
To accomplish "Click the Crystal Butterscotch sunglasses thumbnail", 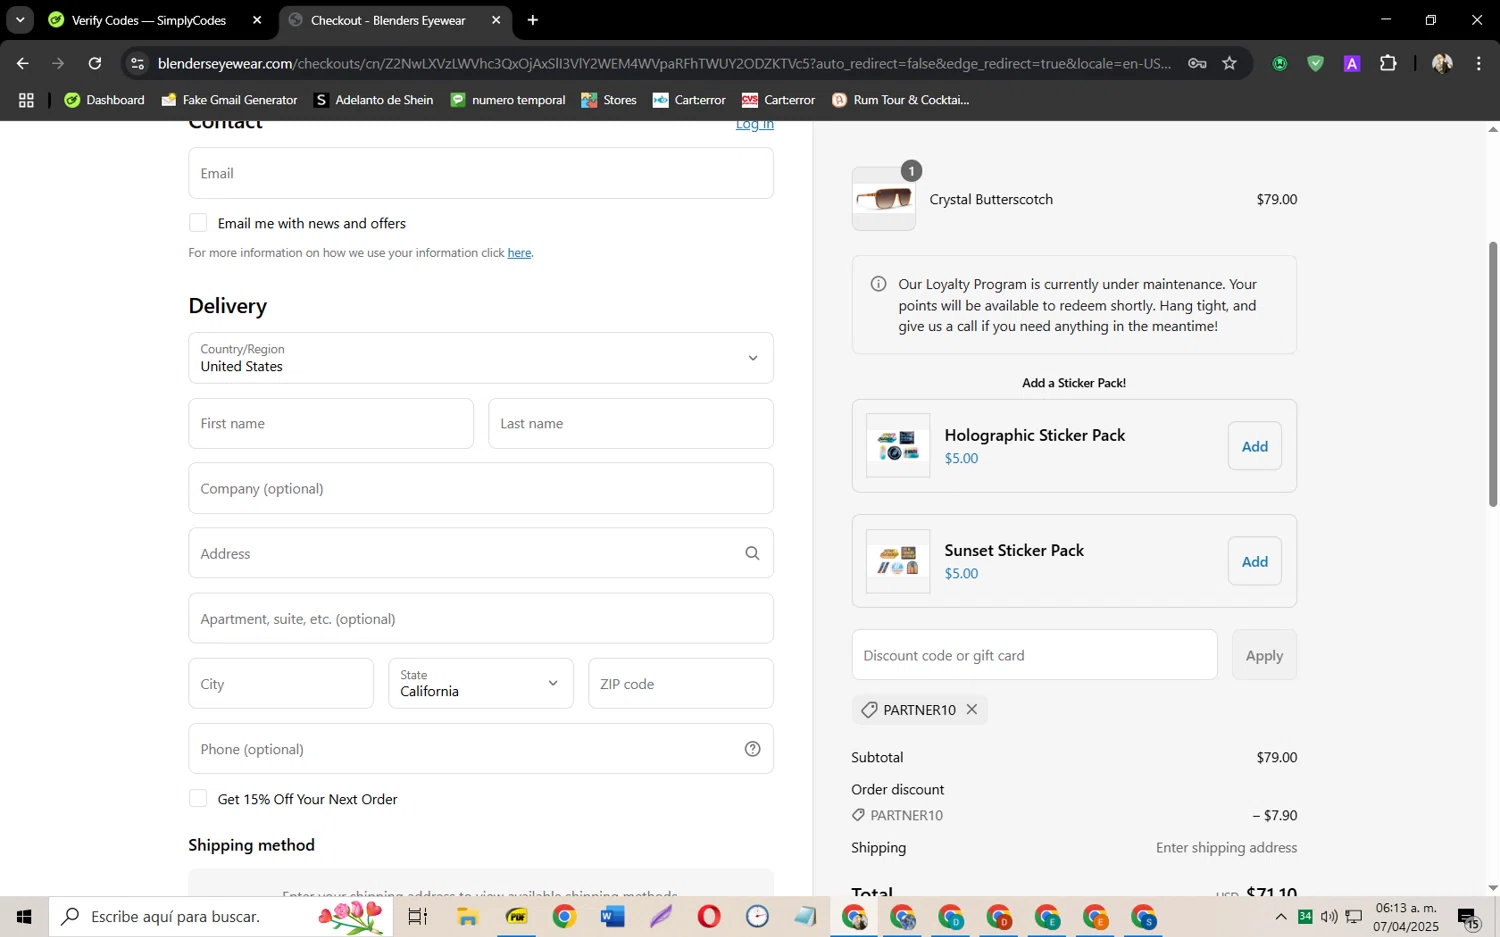I will click(883, 199).
